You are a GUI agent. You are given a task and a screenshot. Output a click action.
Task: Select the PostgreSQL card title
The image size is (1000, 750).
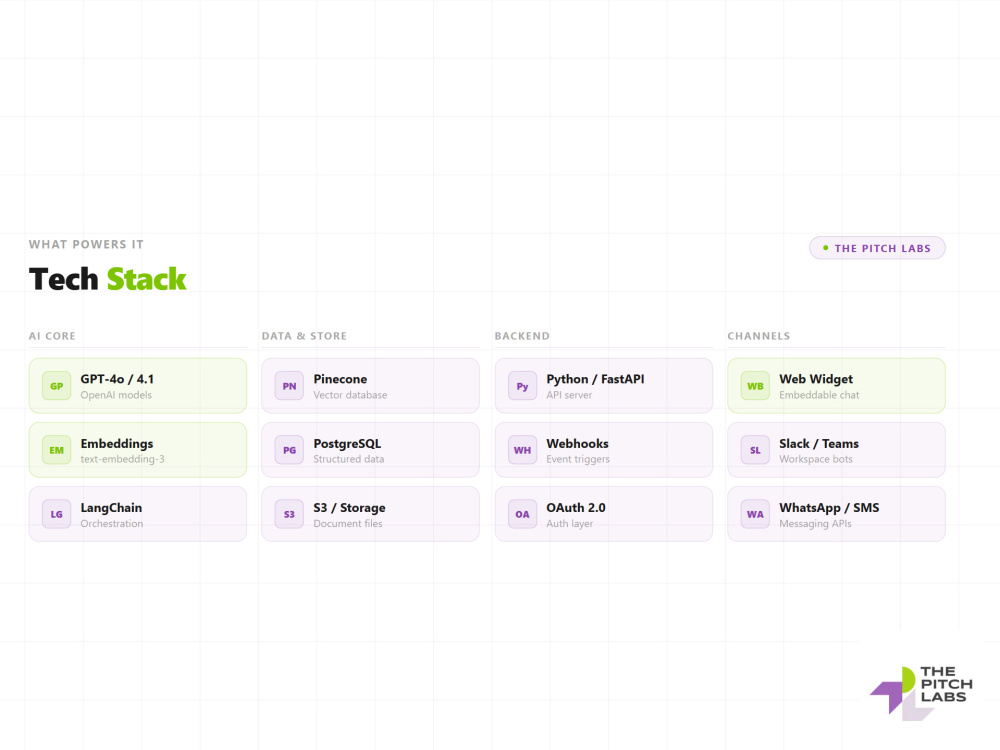[347, 443]
